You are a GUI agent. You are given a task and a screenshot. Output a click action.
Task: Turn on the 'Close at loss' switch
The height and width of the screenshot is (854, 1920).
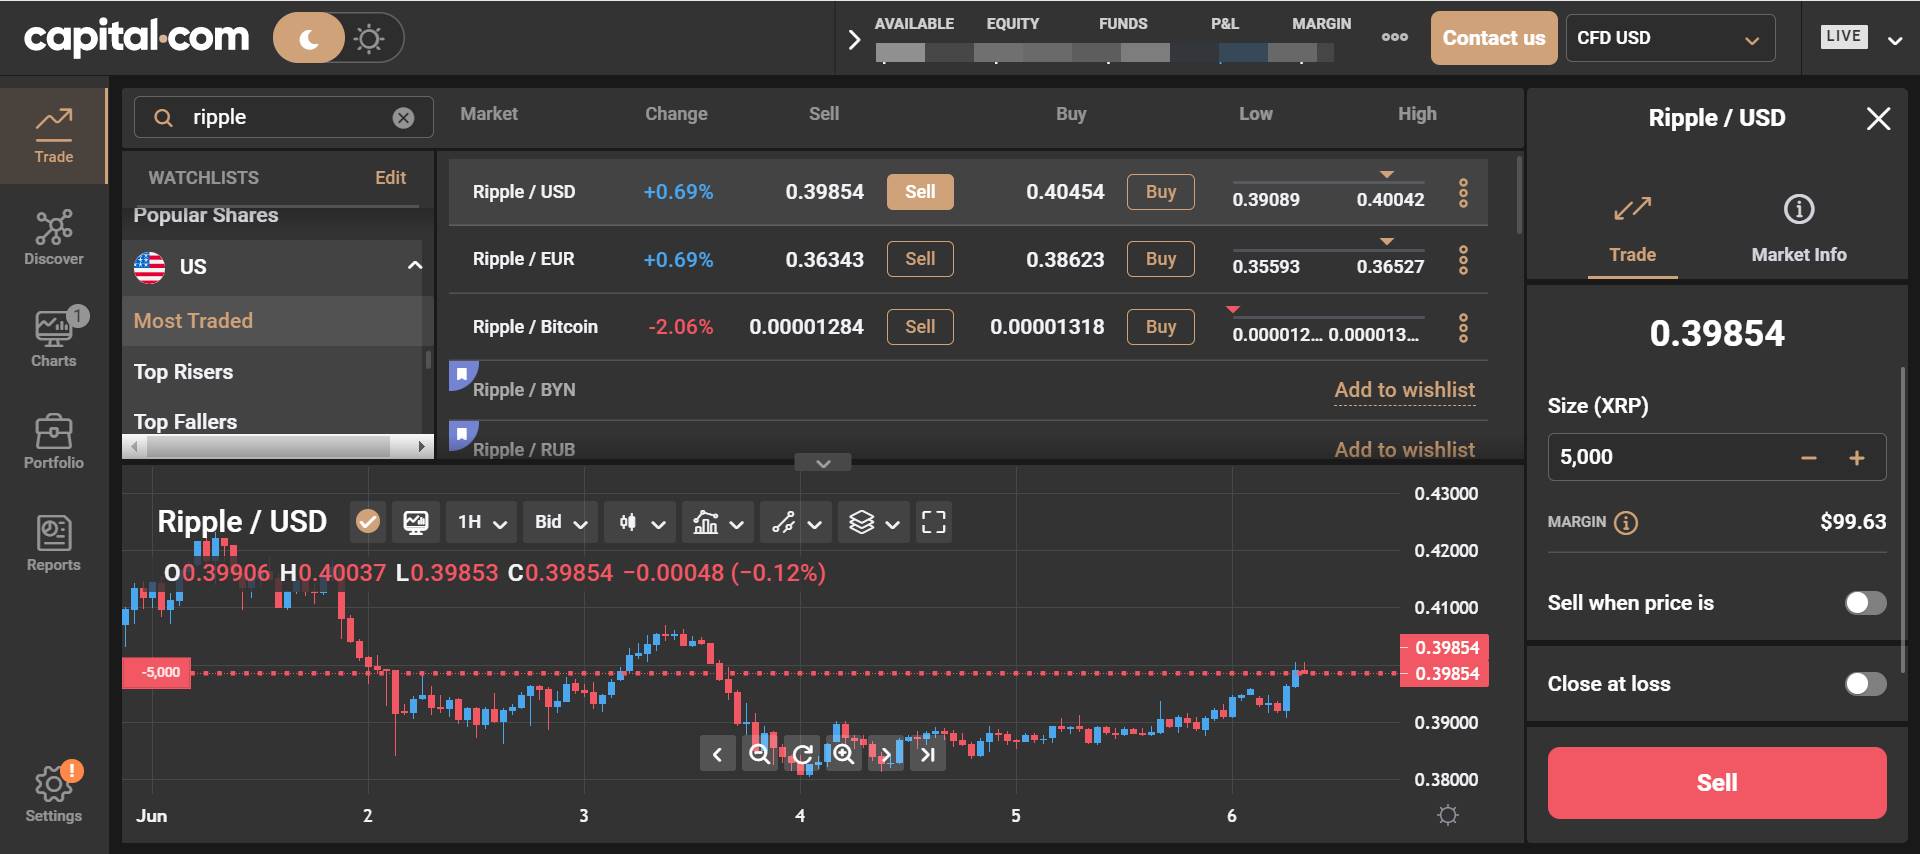coord(1865,684)
